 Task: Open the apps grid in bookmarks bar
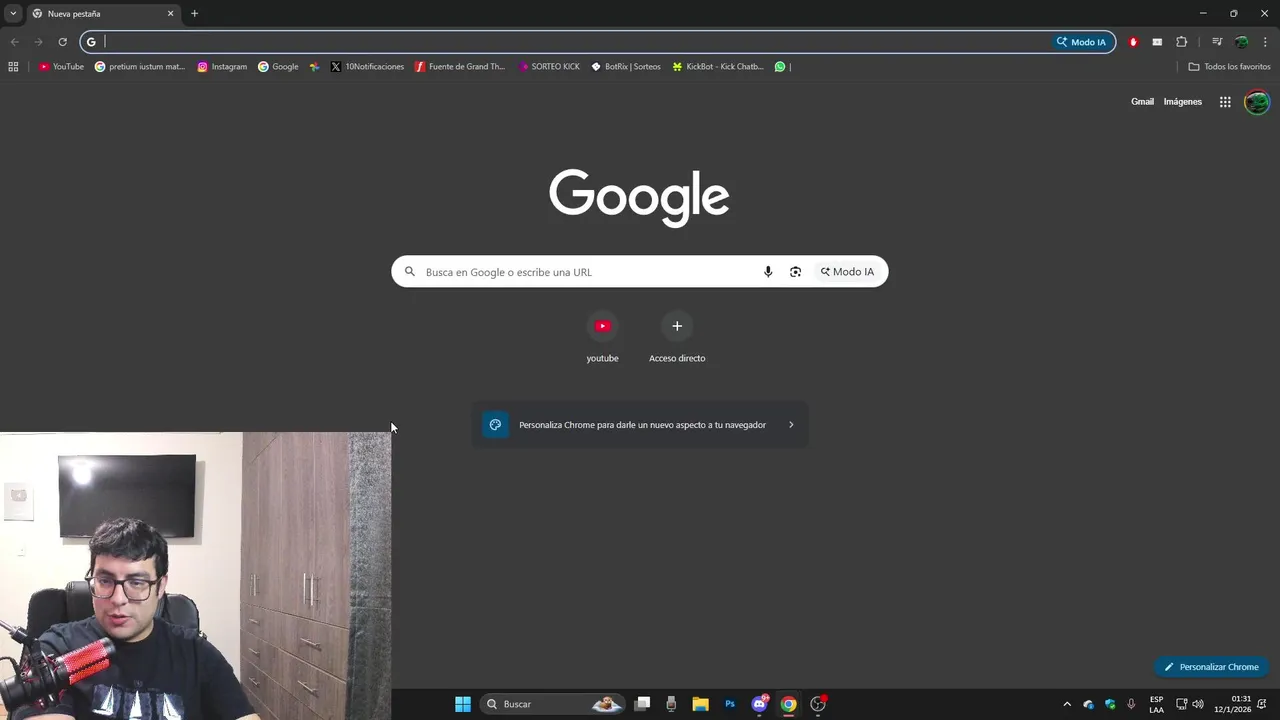click(x=13, y=67)
